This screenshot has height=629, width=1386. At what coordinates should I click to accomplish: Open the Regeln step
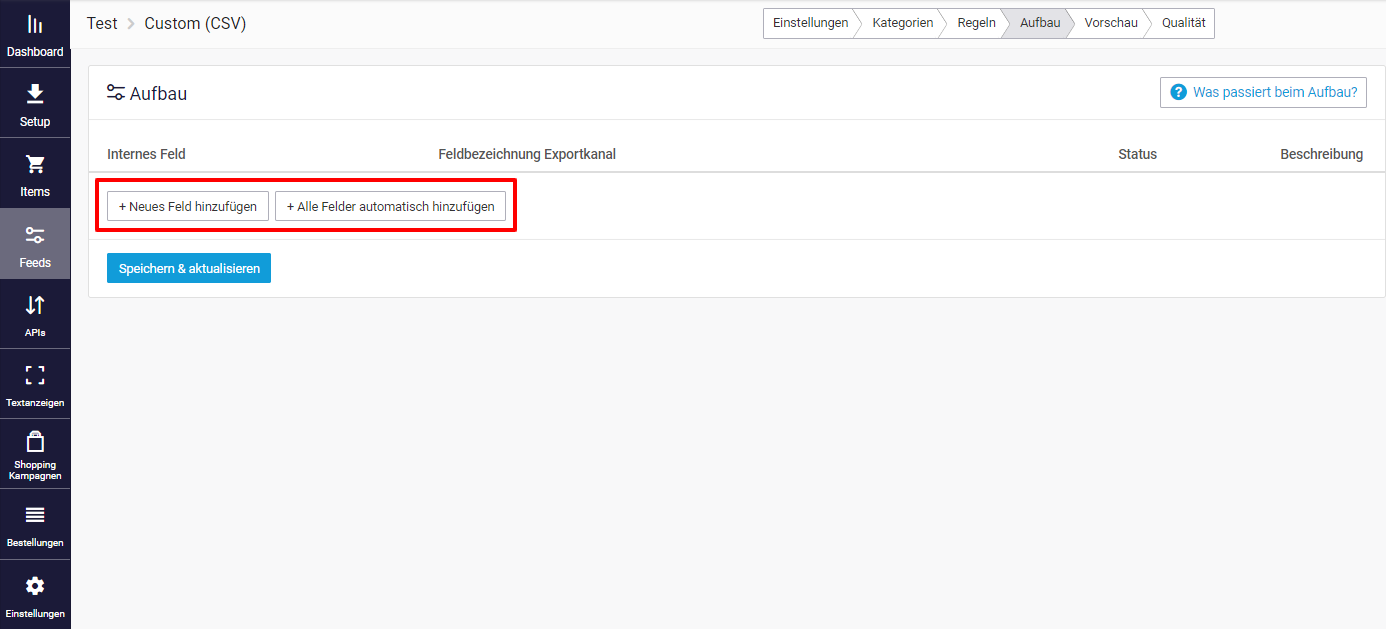[975, 22]
